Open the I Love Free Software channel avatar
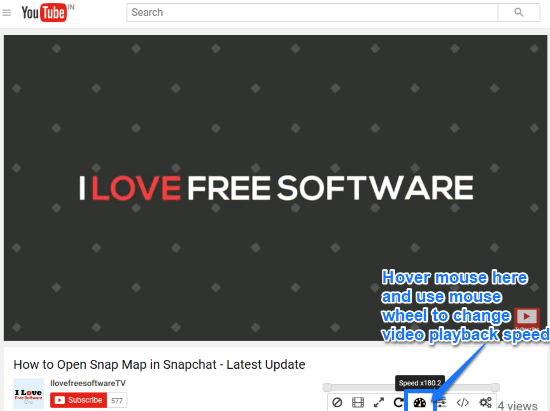The height and width of the screenshot is (411, 550). (x=28, y=393)
